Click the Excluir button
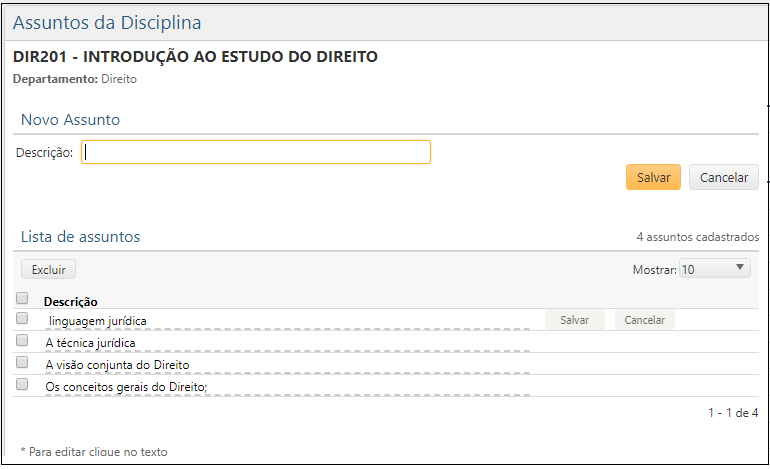Image resolution: width=770 pixels, height=469 pixels. [48, 270]
